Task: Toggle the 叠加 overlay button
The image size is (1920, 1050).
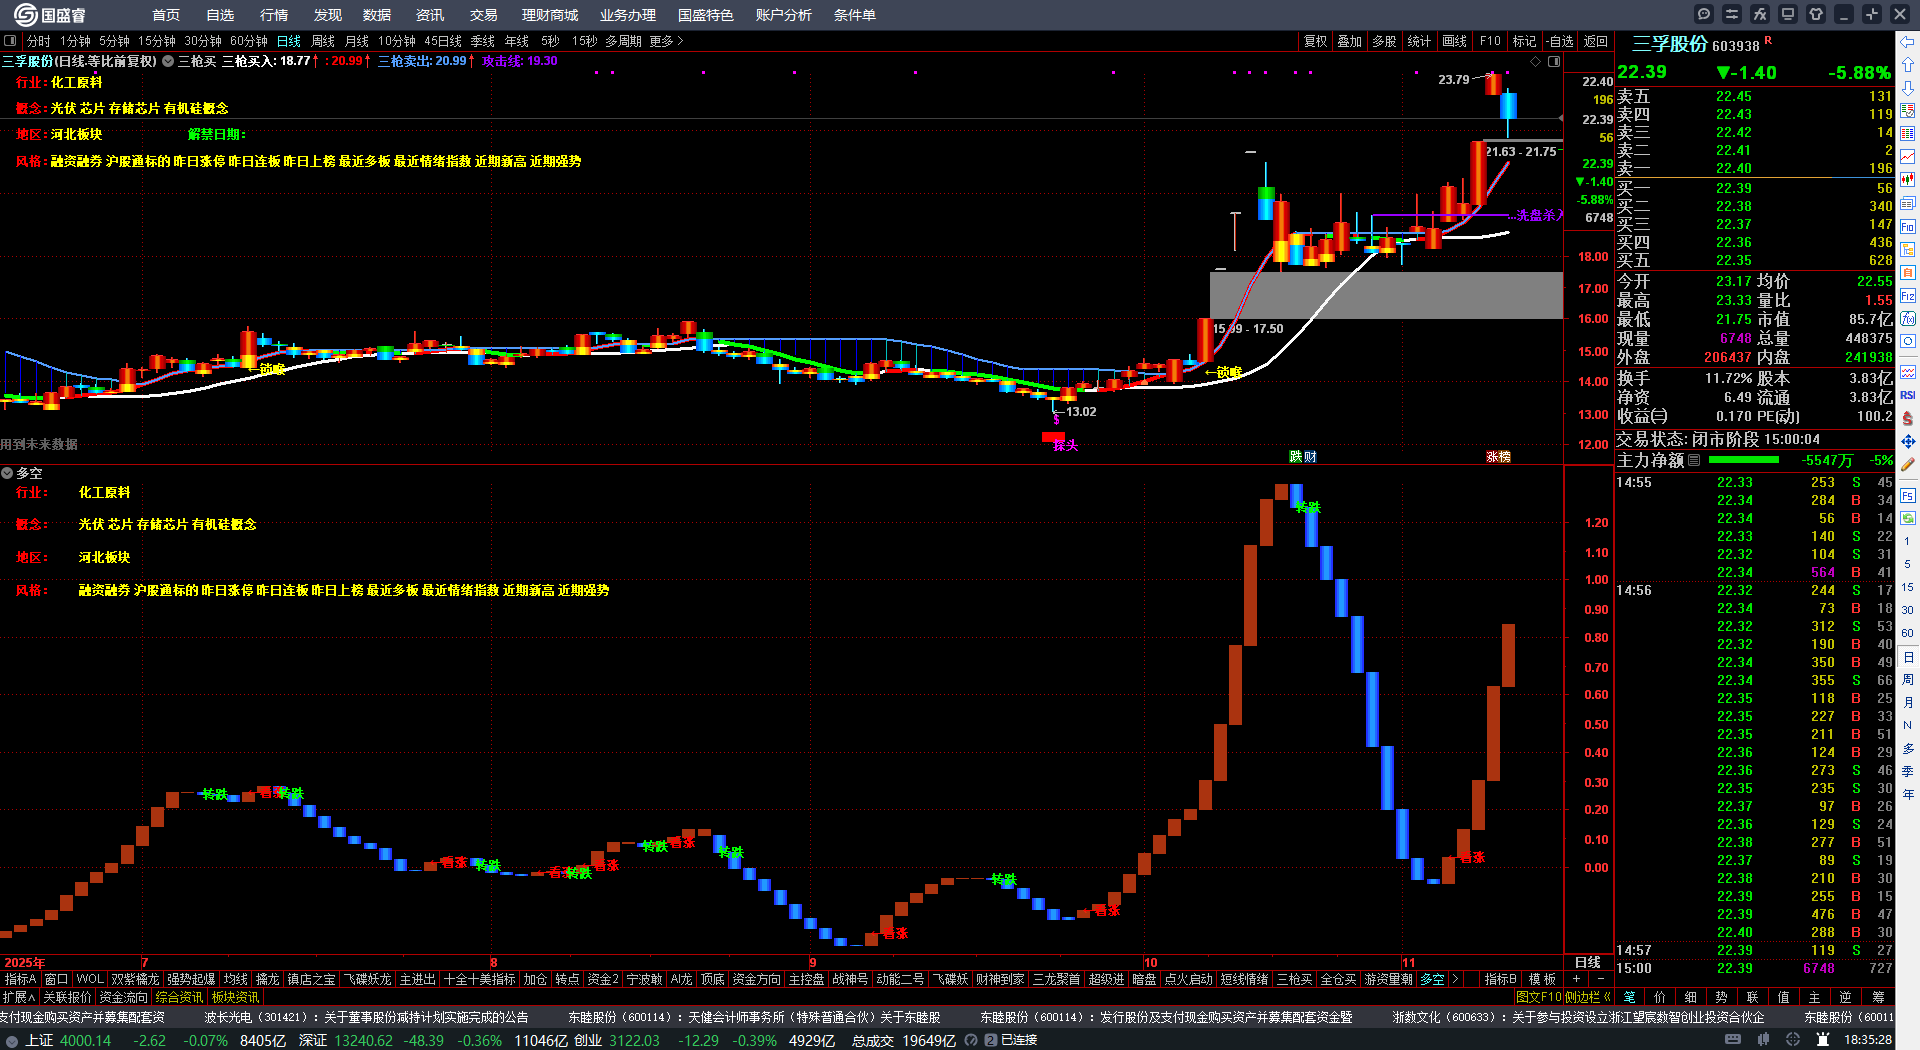Action: tap(1350, 41)
